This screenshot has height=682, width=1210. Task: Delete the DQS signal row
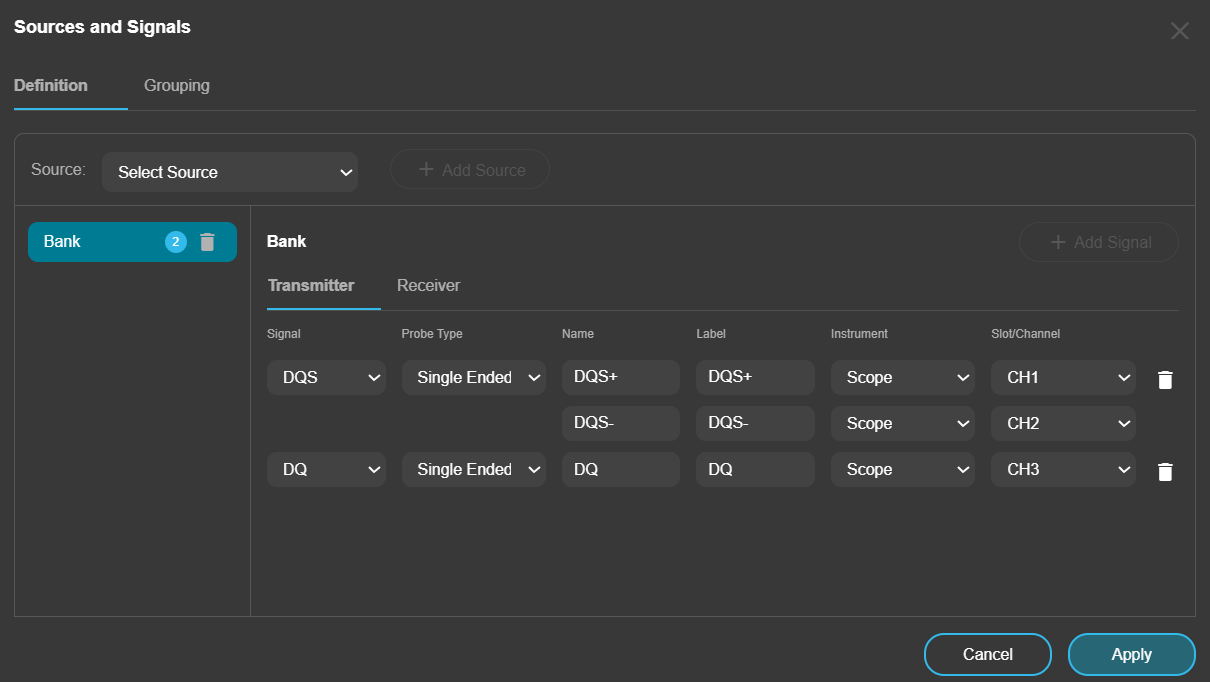(1164, 379)
